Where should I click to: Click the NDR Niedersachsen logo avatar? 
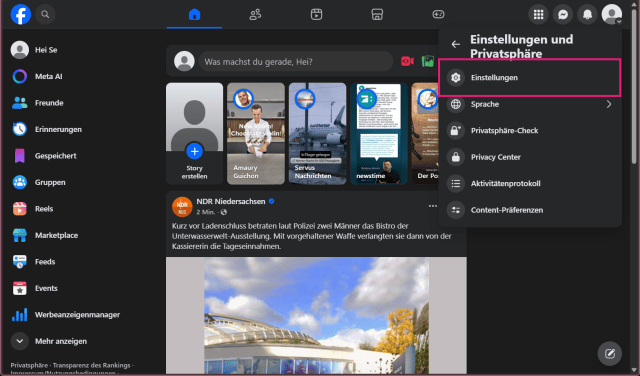[x=182, y=207]
